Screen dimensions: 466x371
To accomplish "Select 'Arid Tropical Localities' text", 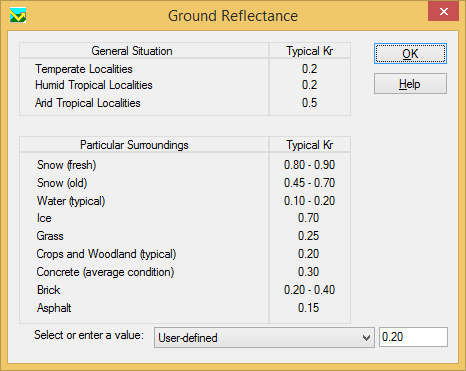I will click(88, 103).
